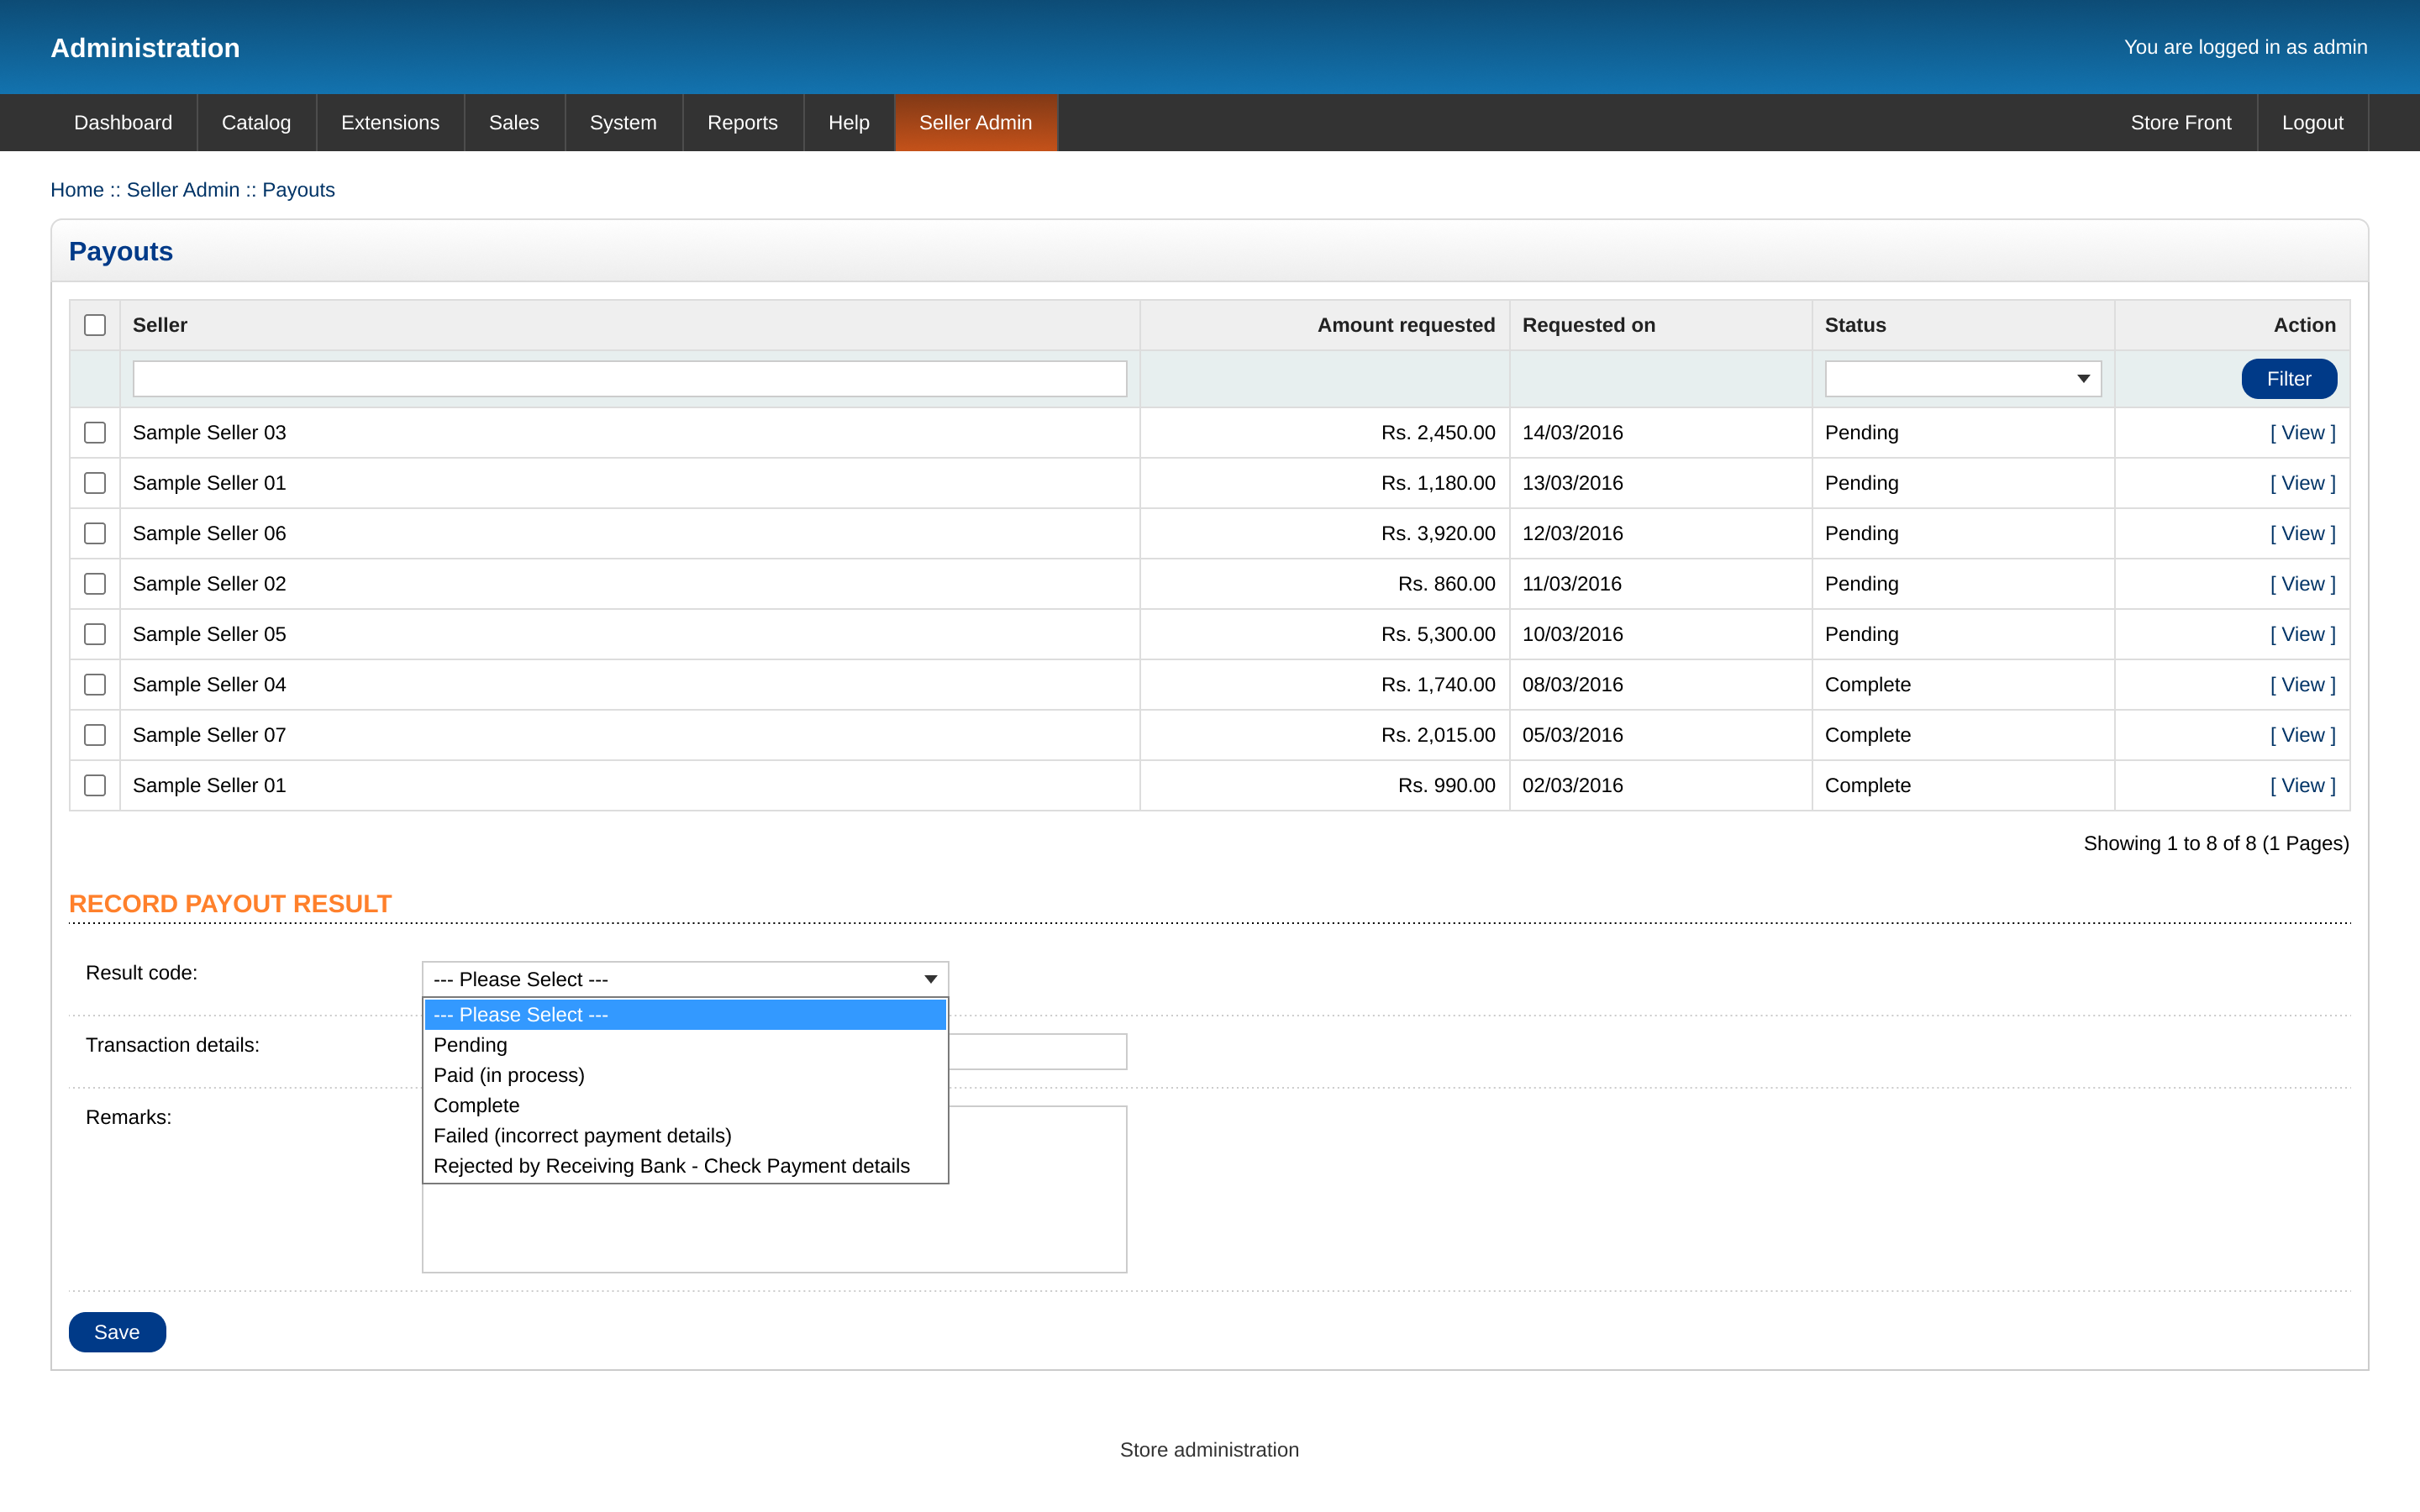Click into the Transaction details field
Image resolution: width=2420 pixels, height=1512 pixels.
coord(1037,1051)
